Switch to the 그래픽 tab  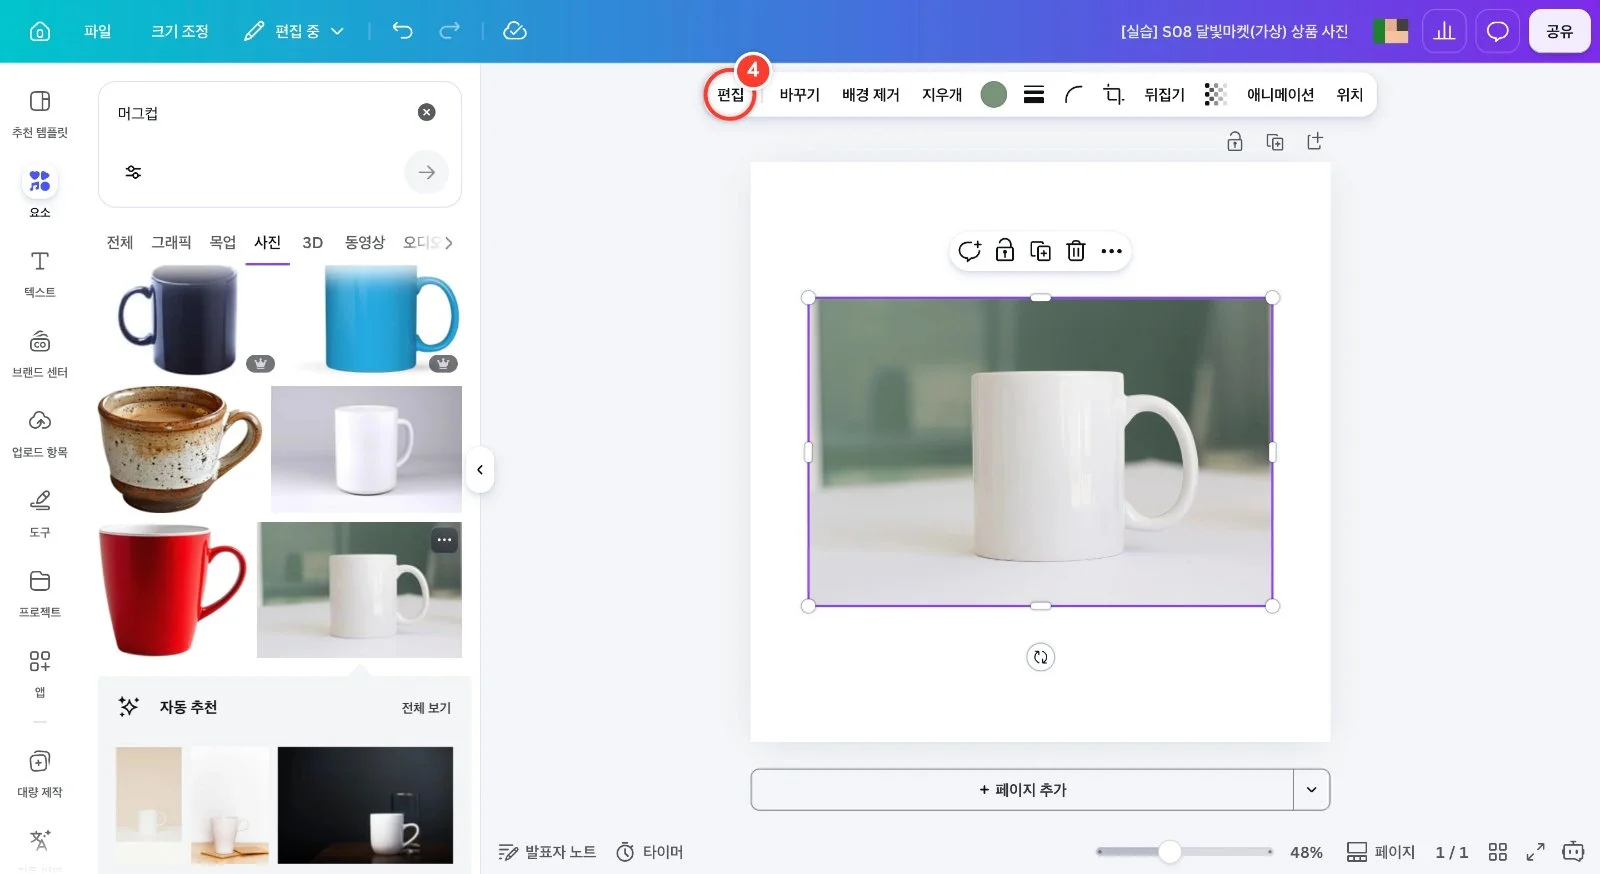click(171, 242)
